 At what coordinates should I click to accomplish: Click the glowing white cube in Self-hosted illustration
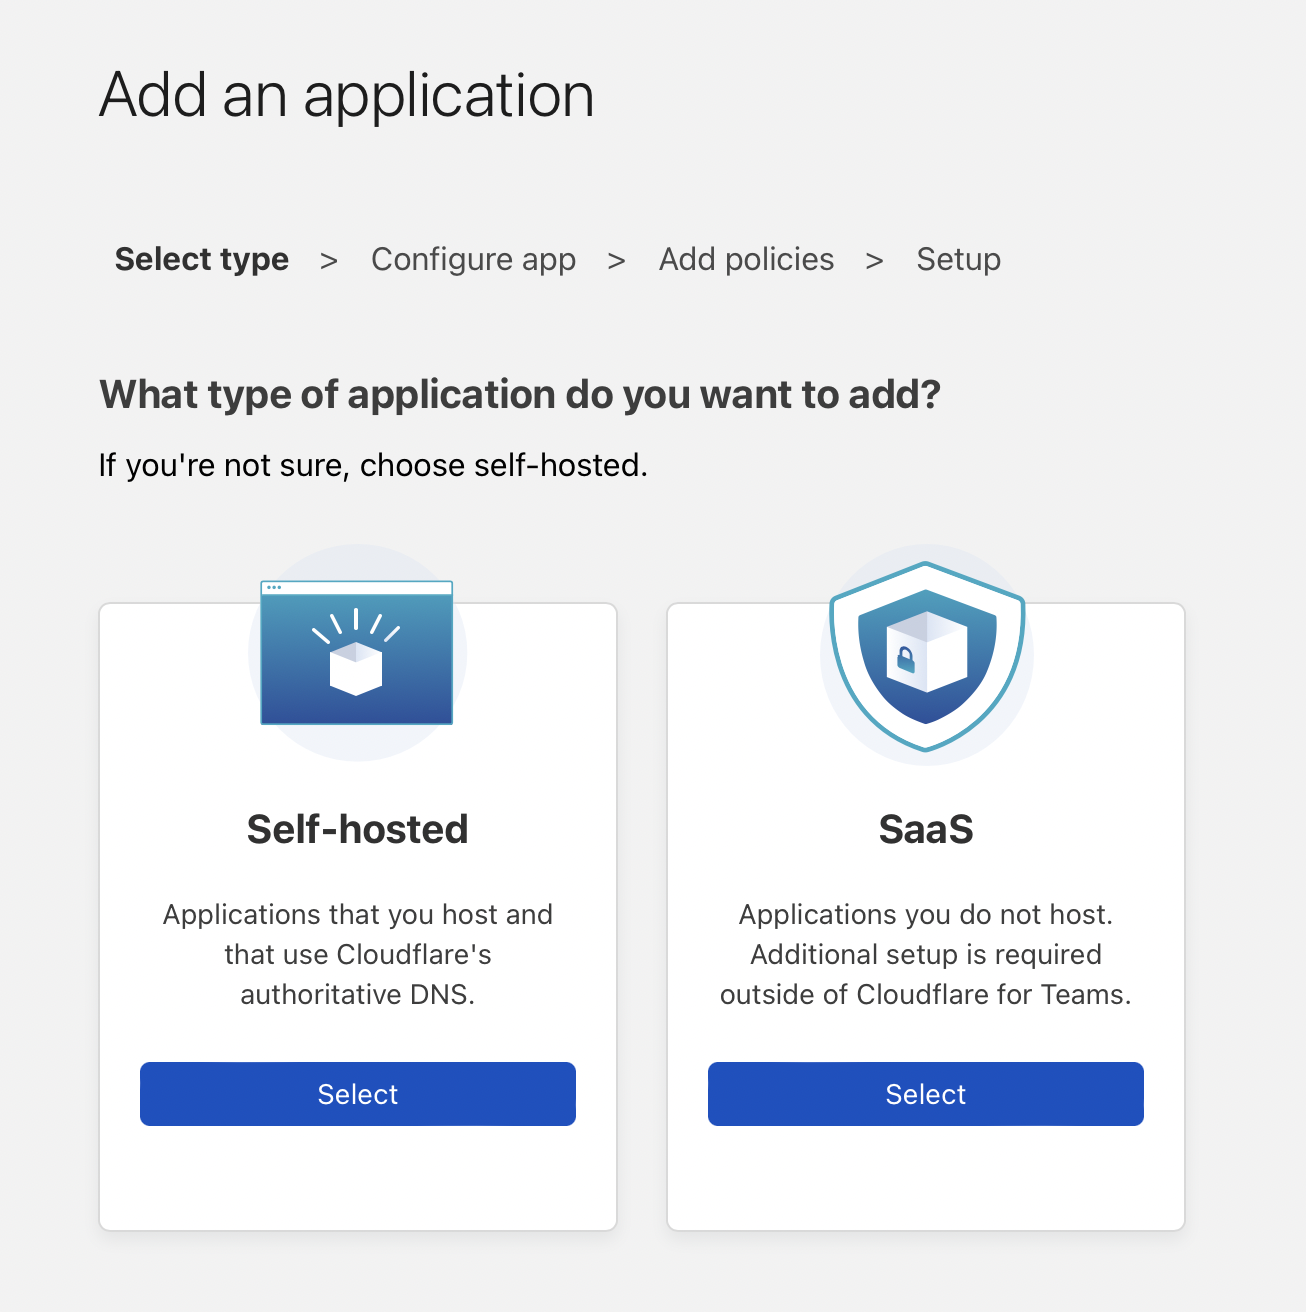pos(356,668)
